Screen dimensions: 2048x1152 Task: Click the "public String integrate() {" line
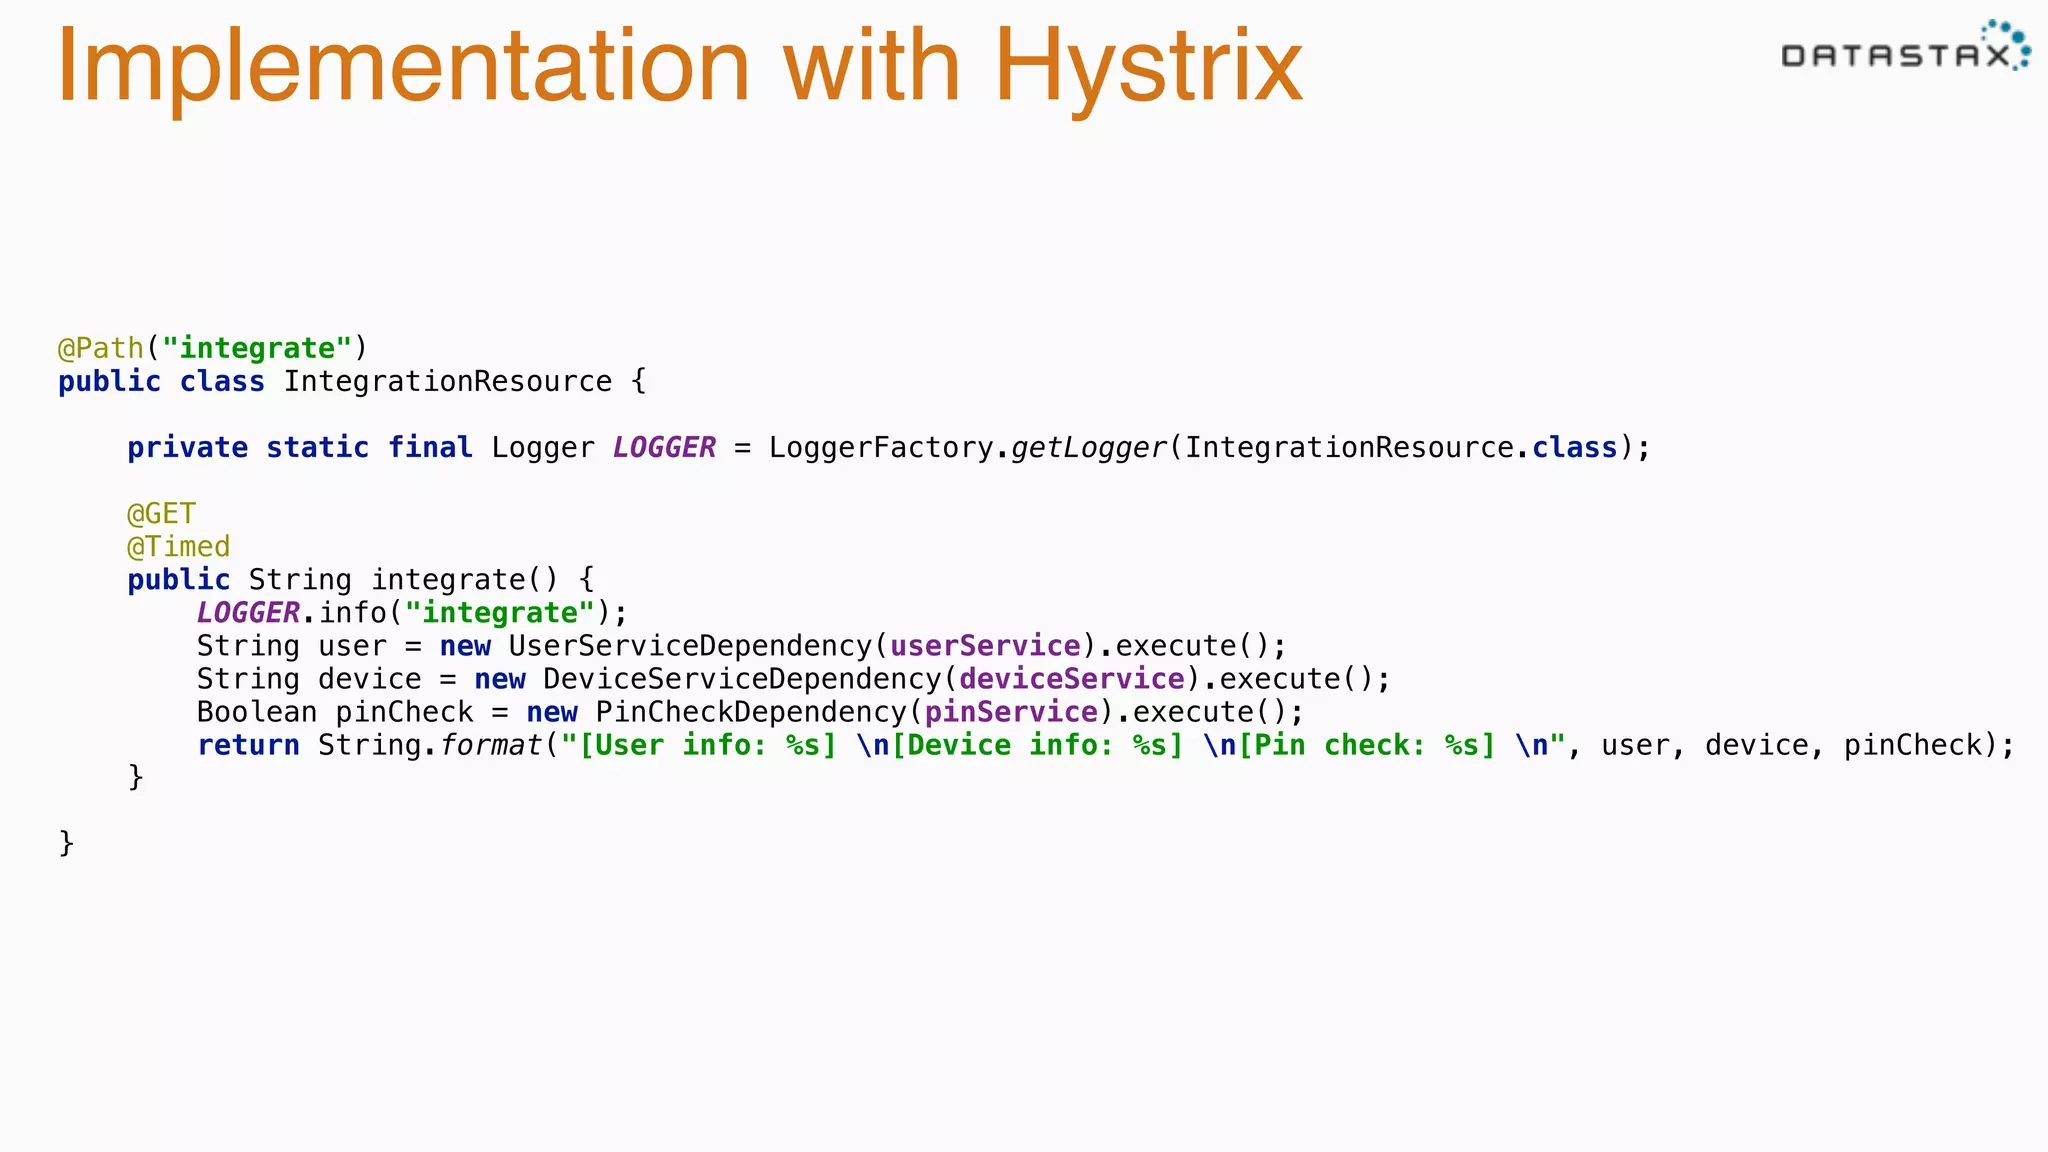click(361, 580)
